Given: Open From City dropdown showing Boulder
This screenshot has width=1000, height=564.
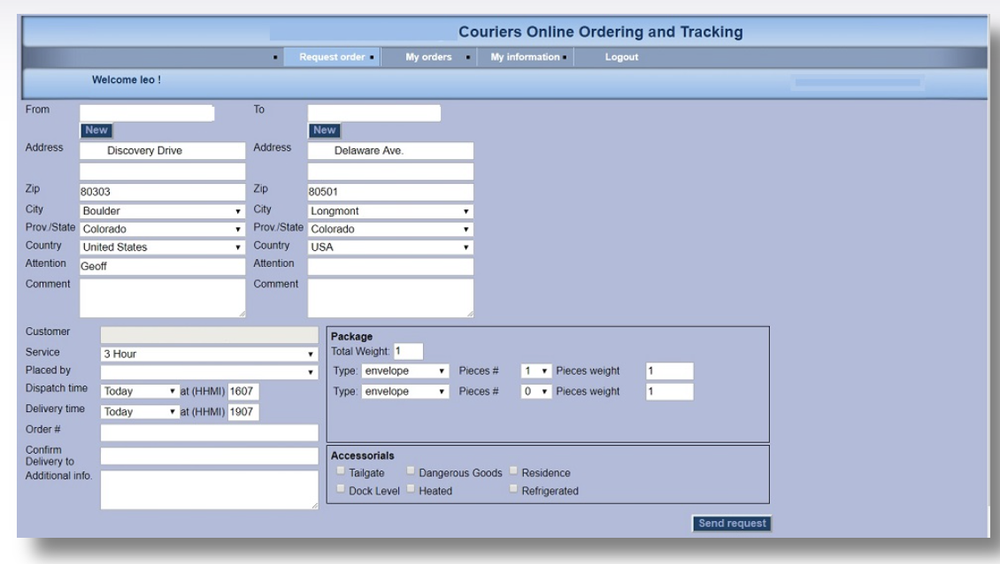Looking at the screenshot, I should [162, 211].
